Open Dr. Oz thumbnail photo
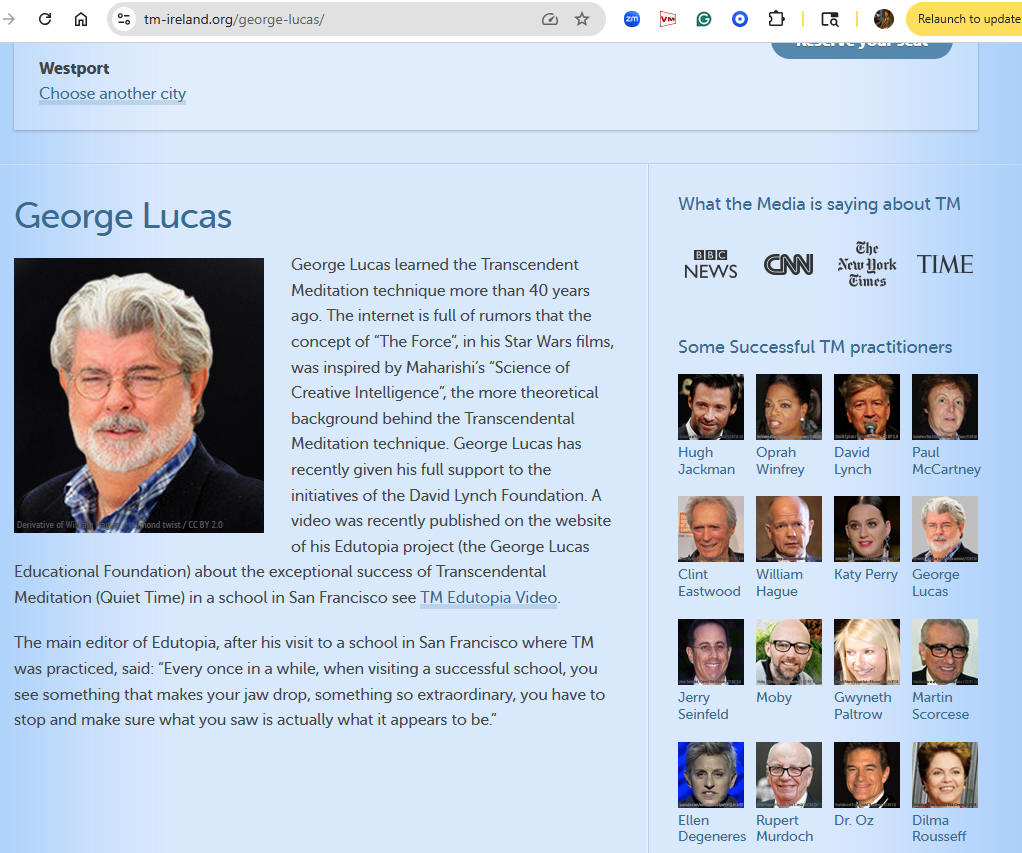Screen dimensions: 1022x853 [867, 775]
